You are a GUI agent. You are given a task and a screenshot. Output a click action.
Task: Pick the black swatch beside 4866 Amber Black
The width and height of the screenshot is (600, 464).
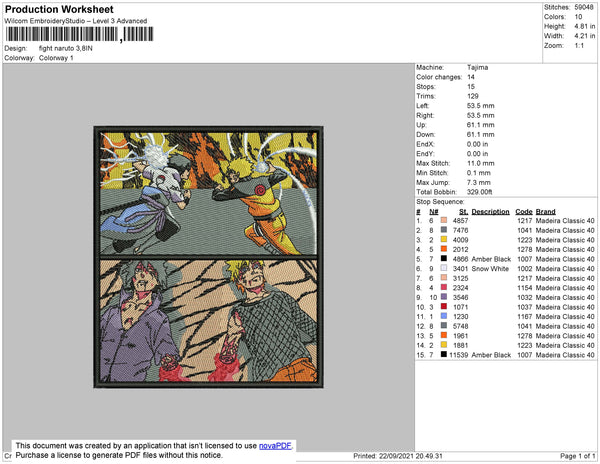(443, 259)
